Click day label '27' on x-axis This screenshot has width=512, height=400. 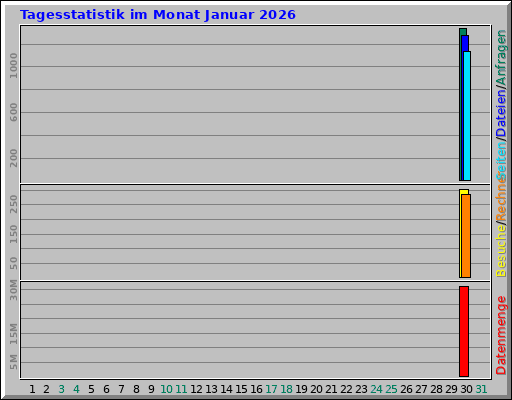point(421,389)
